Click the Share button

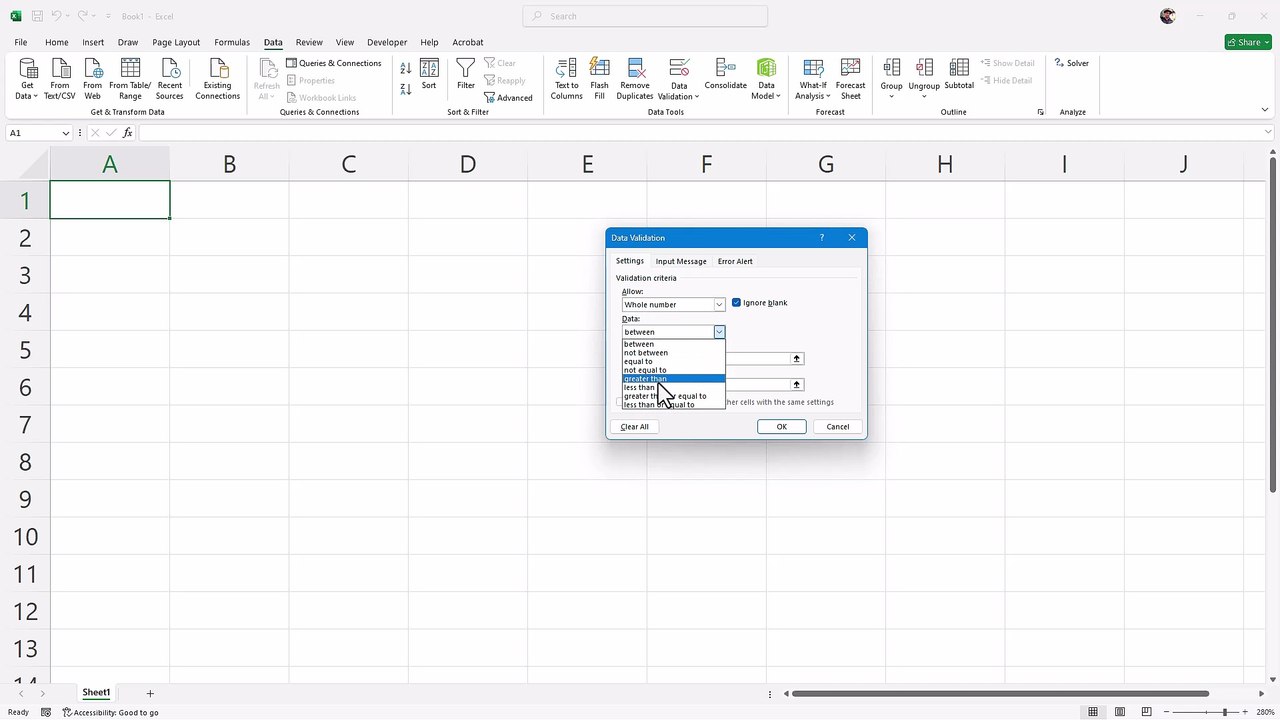pos(1248,42)
